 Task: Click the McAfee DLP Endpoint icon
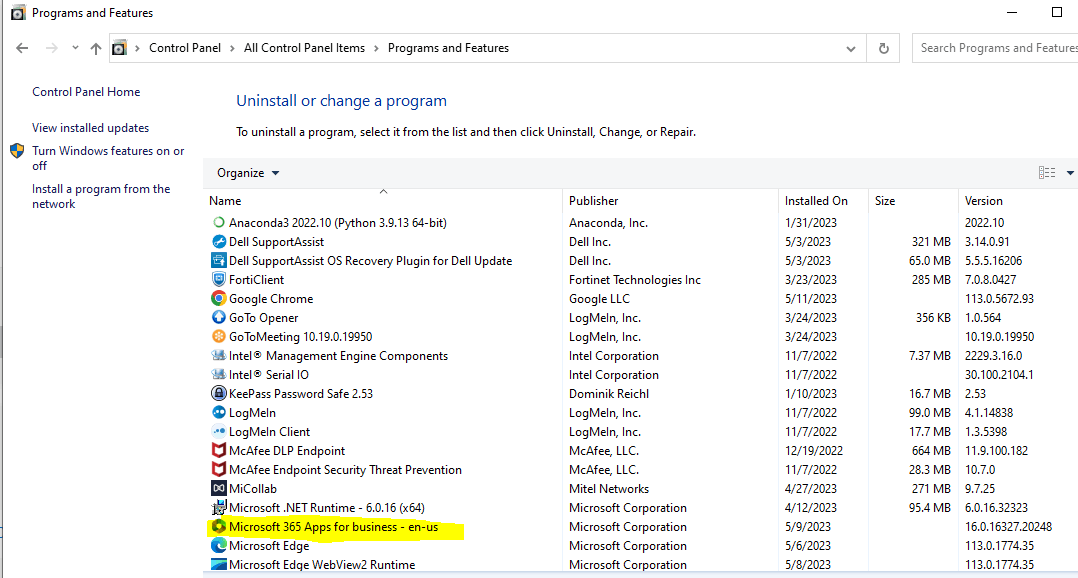(219, 450)
